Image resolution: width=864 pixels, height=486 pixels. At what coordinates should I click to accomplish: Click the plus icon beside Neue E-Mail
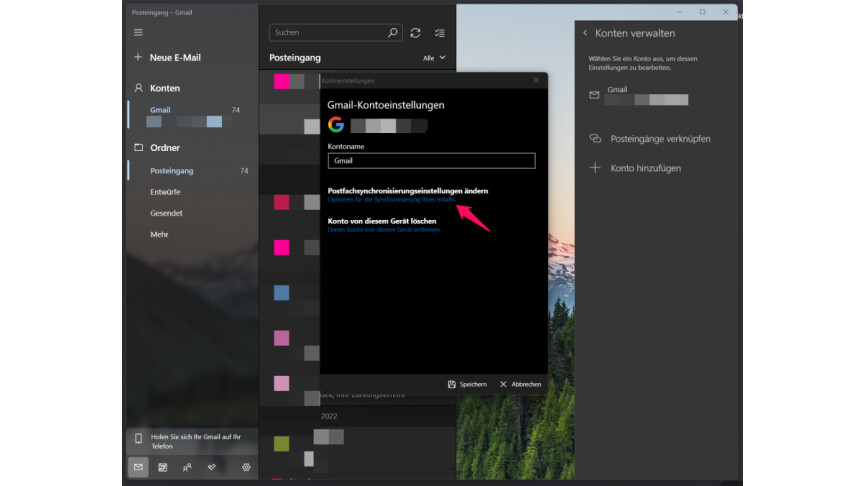point(138,57)
